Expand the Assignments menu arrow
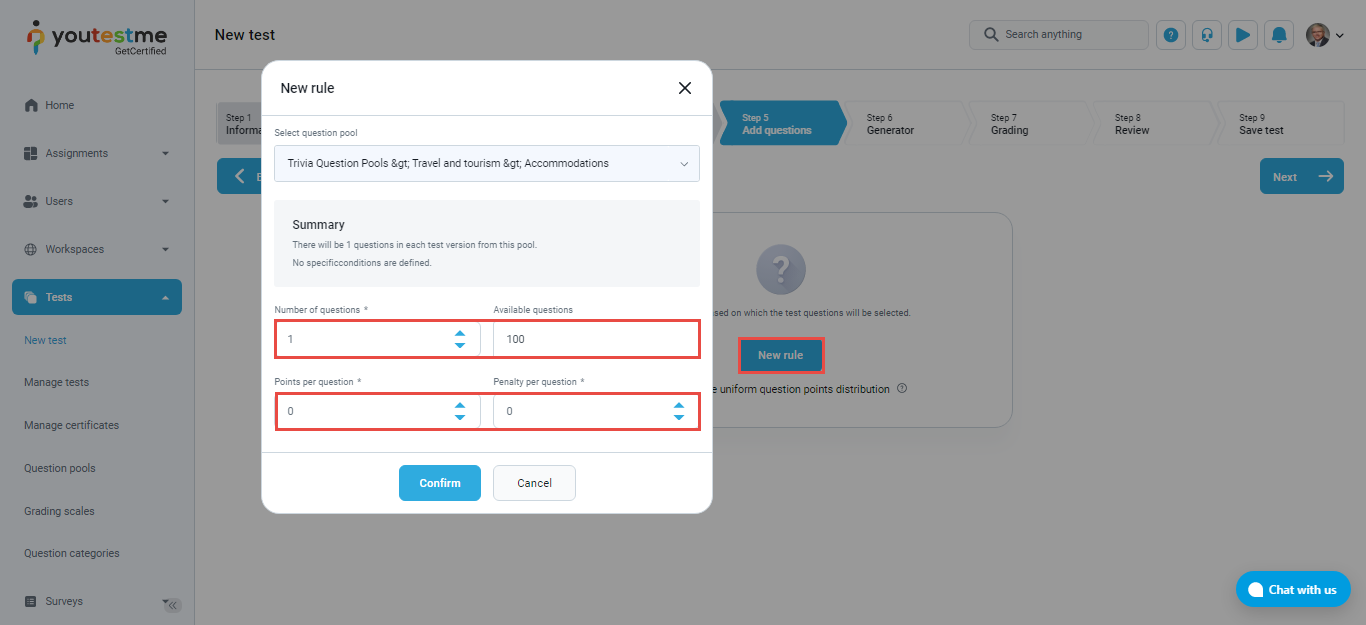 click(165, 153)
